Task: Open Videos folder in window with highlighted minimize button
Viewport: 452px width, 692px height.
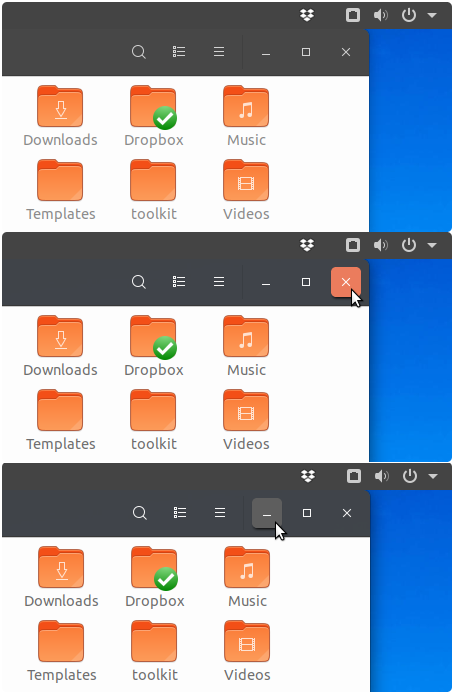Action: [247, 642]
